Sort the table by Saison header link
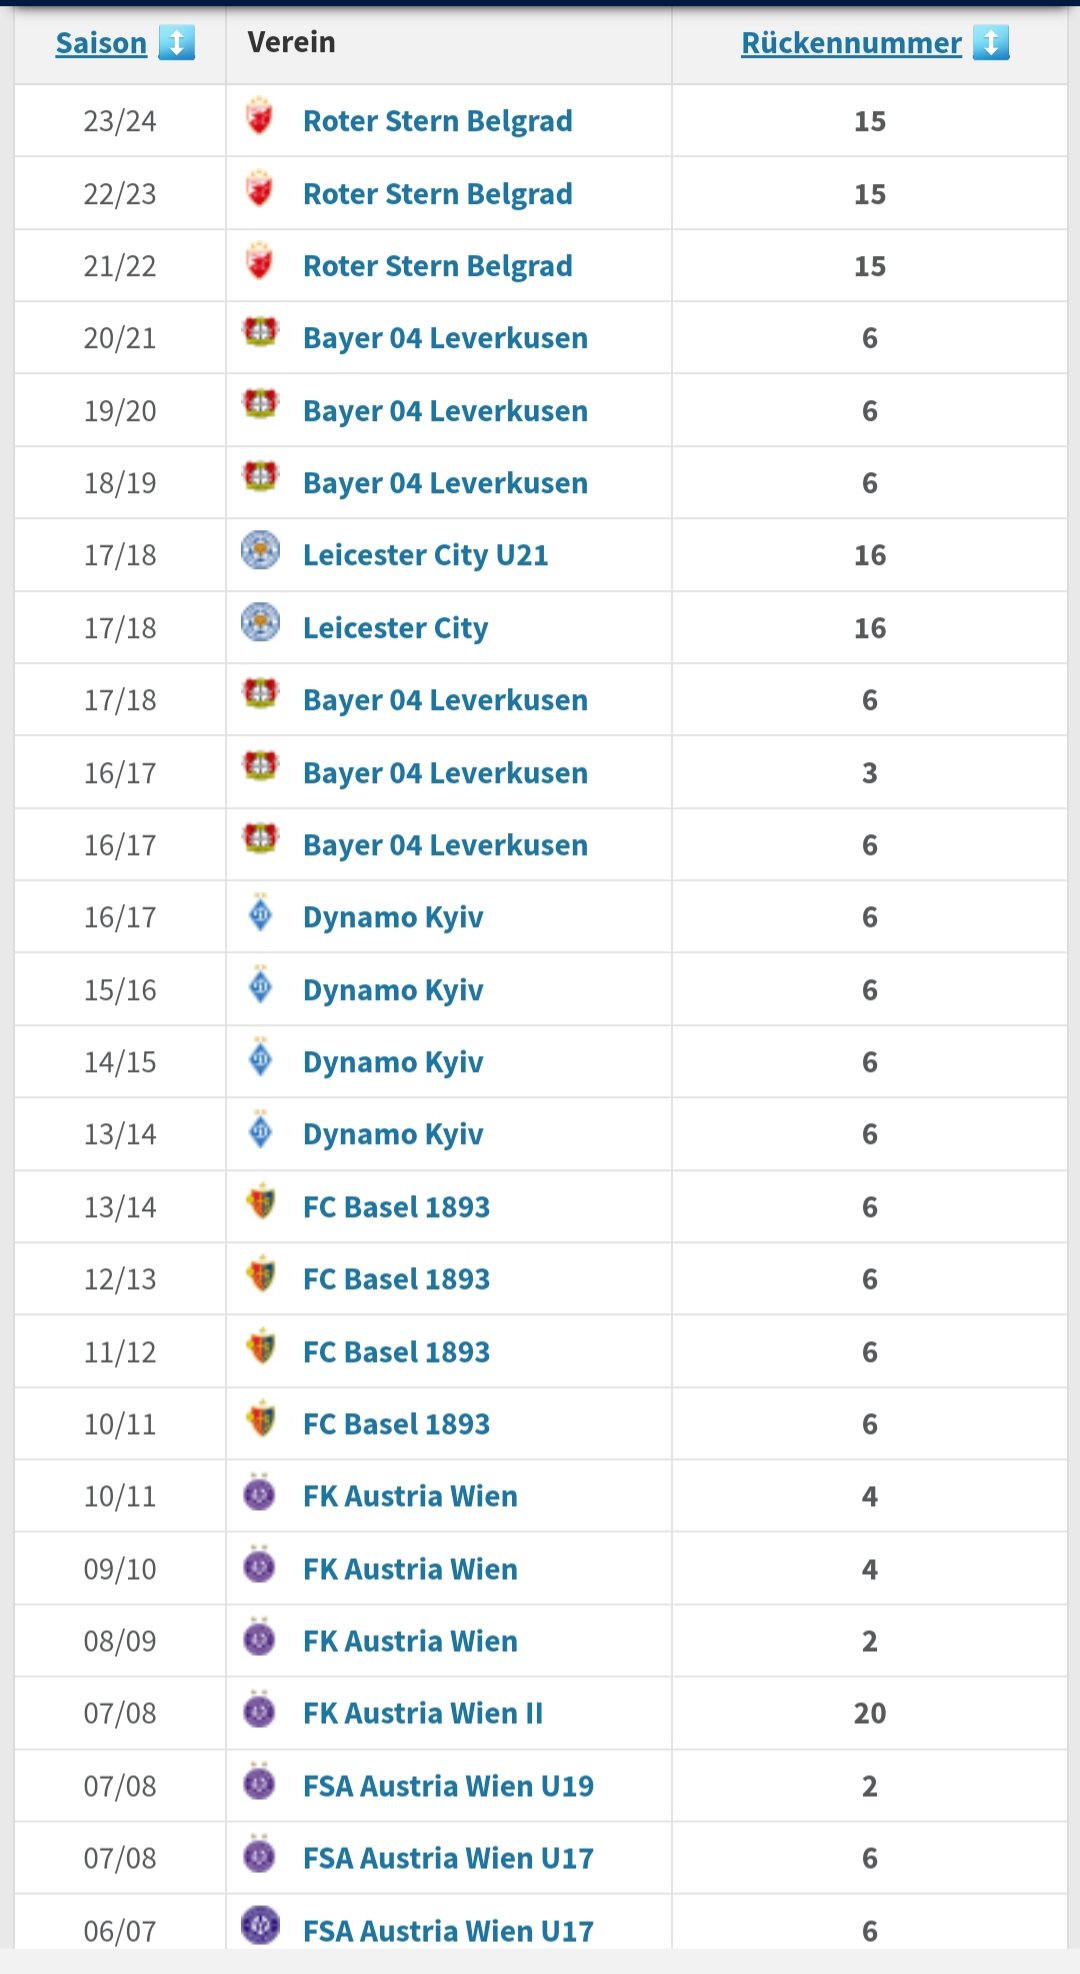Image resolution: width=1080 pixels, height=1974 pixels. tap(101, 43)
